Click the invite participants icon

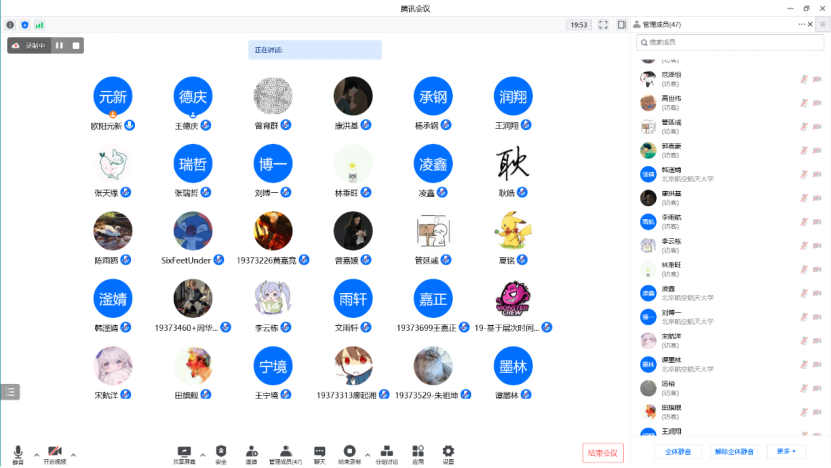tap(251, 453)
